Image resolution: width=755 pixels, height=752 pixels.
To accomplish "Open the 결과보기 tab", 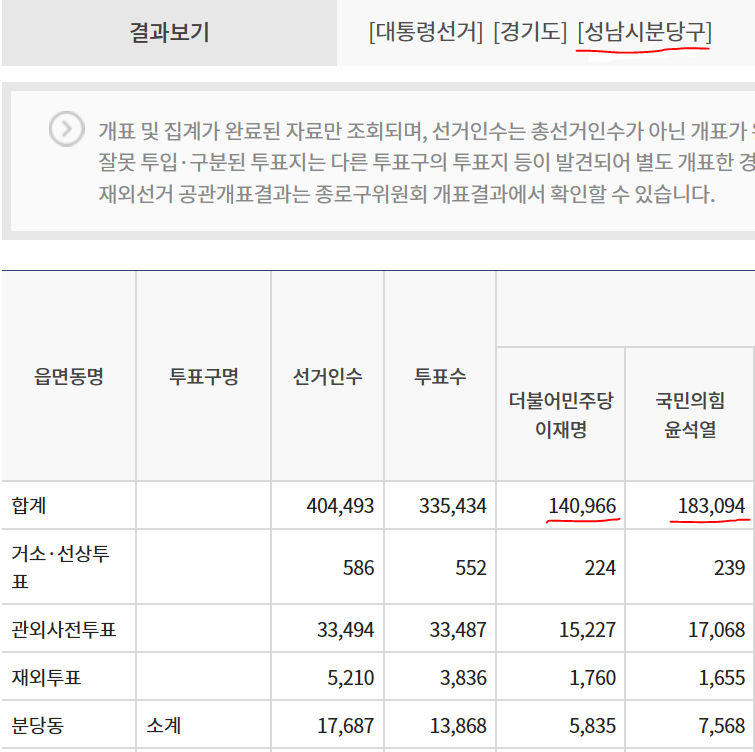I will click(169, 33).
